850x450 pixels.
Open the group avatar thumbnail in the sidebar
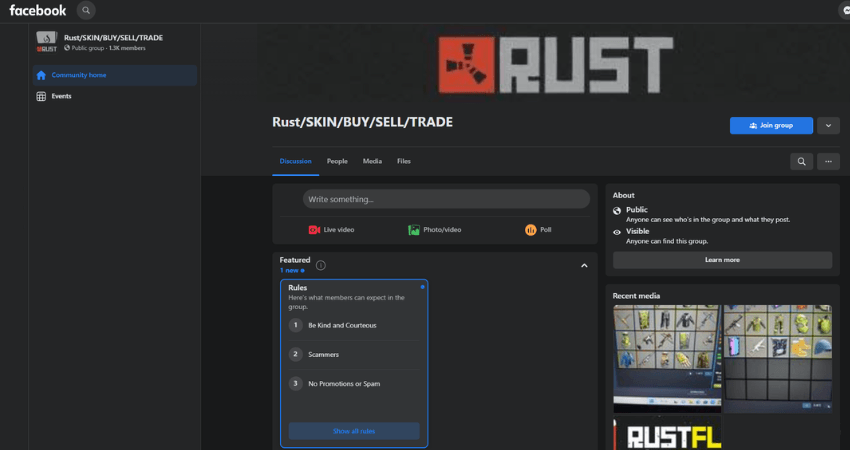[x=47, y=42]
